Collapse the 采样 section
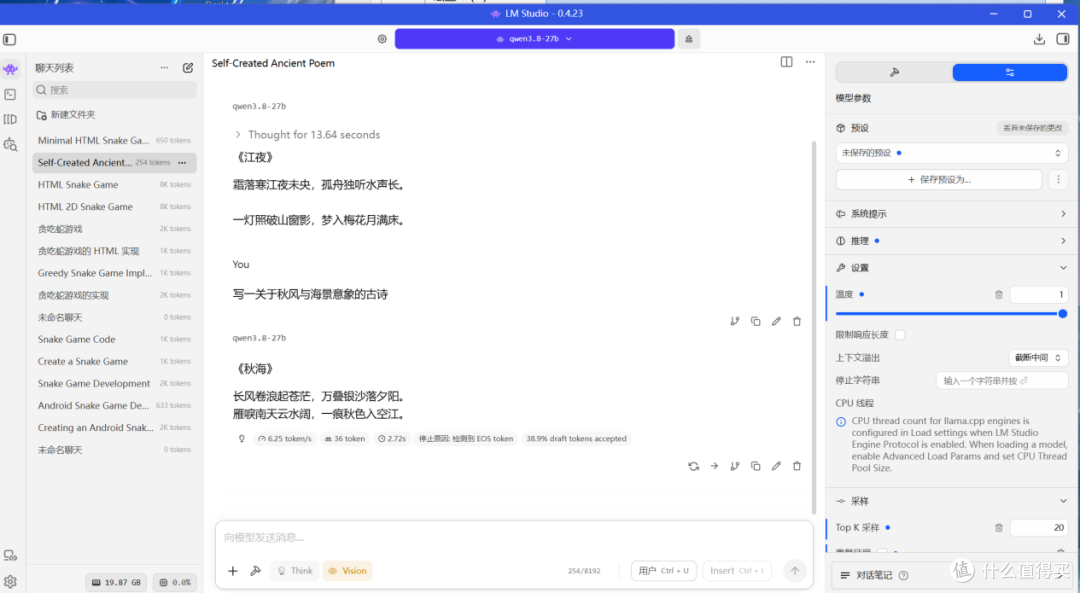The height and width of the screenshot is (593, 1080). (x=952, y=501)
